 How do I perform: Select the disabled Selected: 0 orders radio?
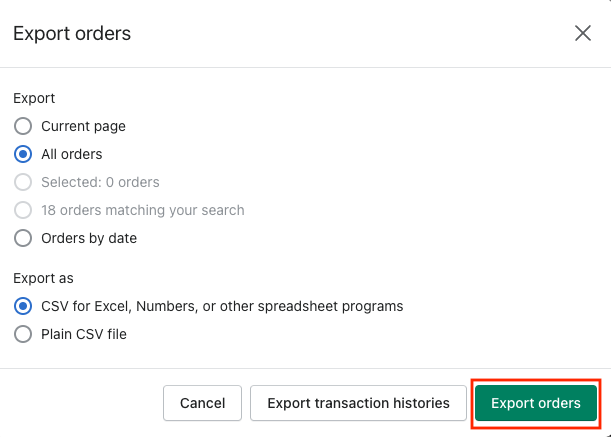point(23,183)
